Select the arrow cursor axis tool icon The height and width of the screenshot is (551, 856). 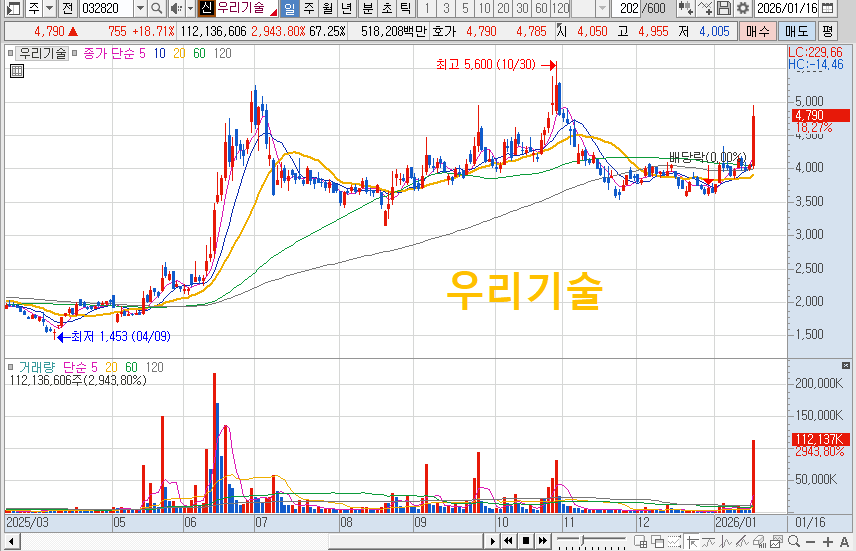693,541
